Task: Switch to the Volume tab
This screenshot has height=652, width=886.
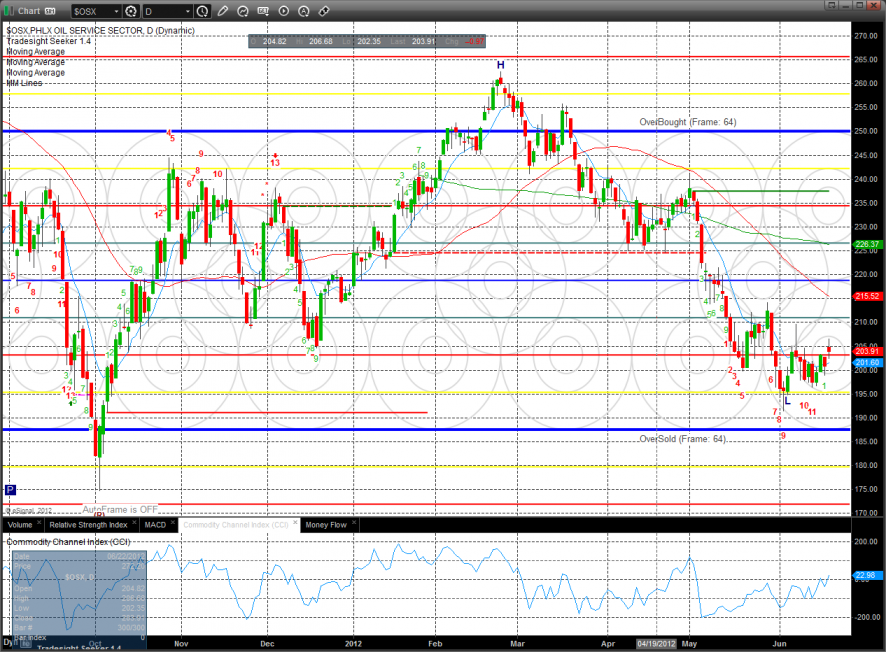Action: (x=19, y=524)
